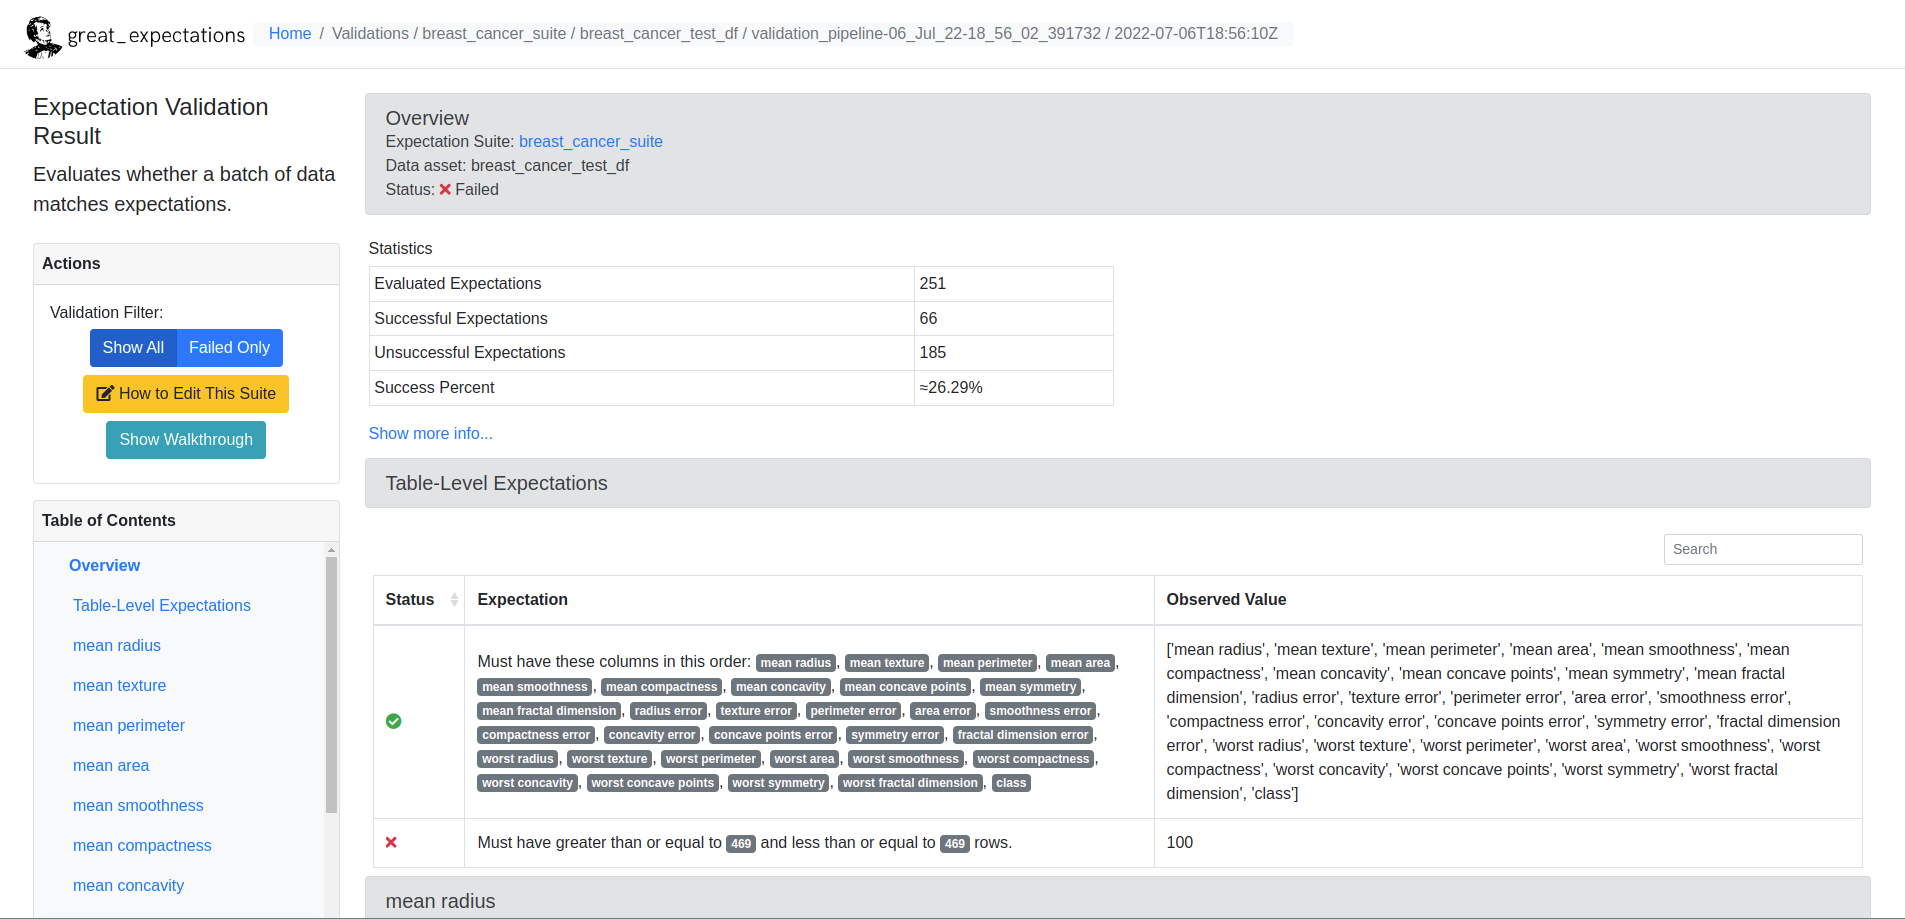Click the red X next to Failed in Overview
1905x919 pixels.
click(x=447, y=189)
